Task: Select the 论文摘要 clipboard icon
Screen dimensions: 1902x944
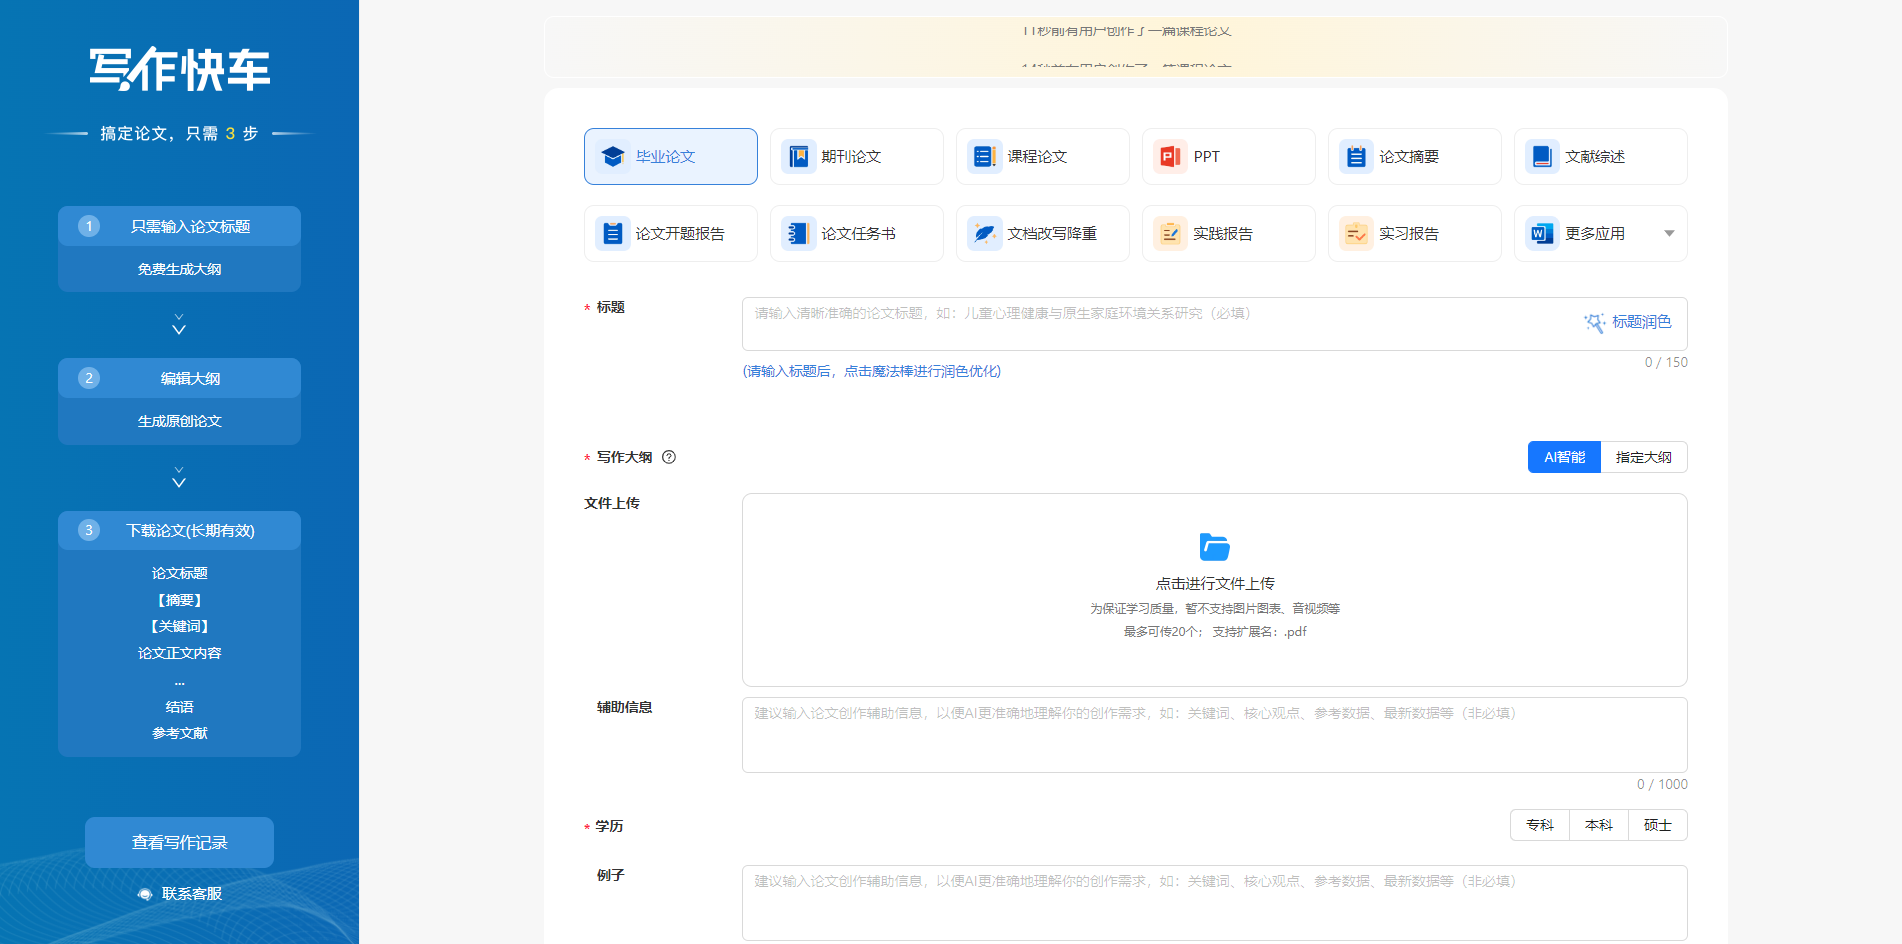Action: pyautogui.click(x=1355, y=156)
